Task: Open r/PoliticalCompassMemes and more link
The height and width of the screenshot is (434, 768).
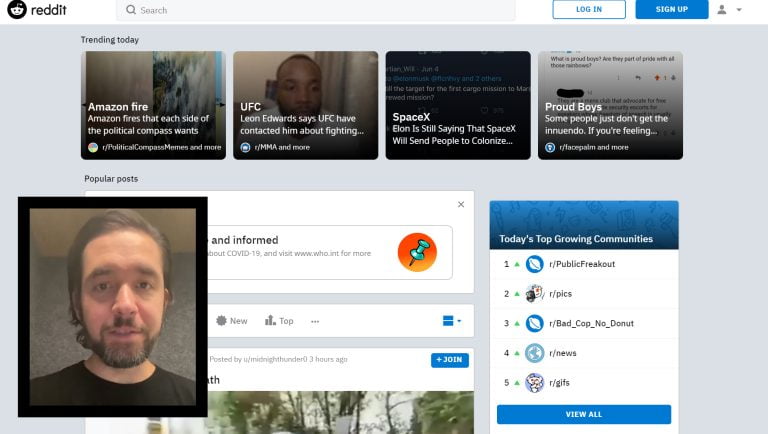Action: 162,147
